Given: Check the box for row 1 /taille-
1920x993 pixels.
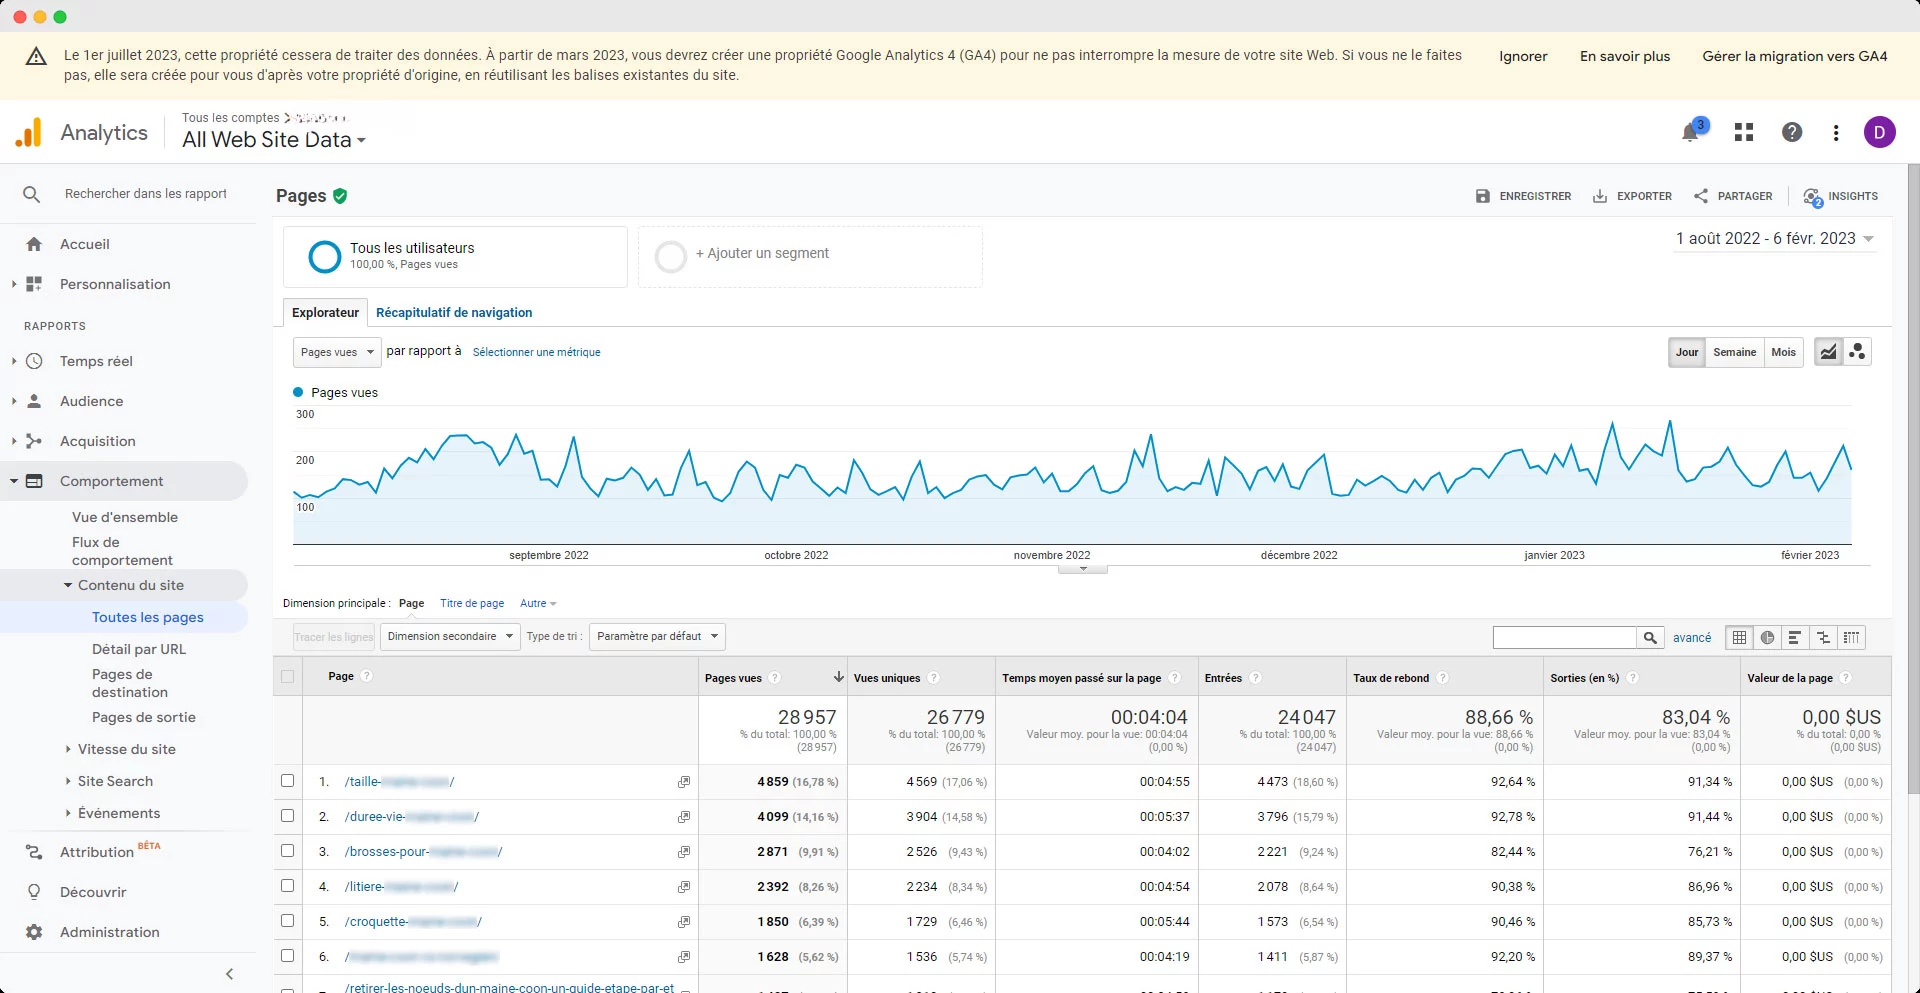Looking at the screenshot, I should (x=288, y=781).
